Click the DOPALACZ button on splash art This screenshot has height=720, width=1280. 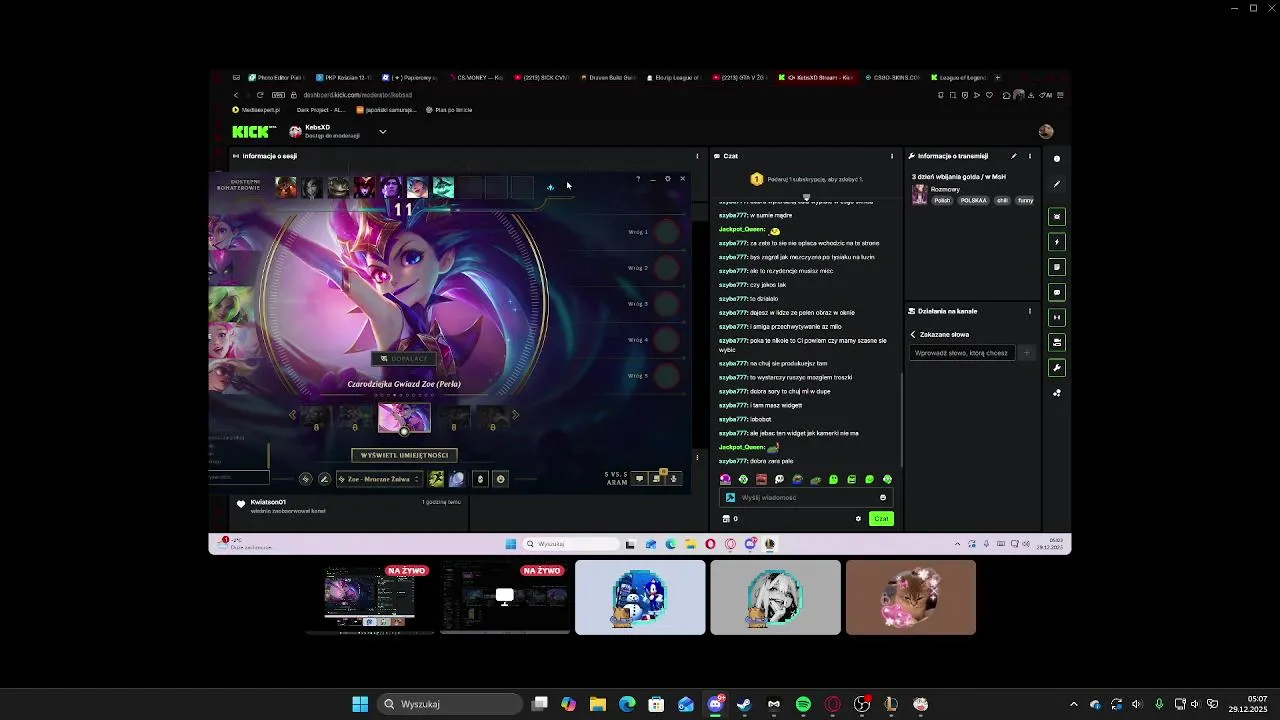(404, 358)
